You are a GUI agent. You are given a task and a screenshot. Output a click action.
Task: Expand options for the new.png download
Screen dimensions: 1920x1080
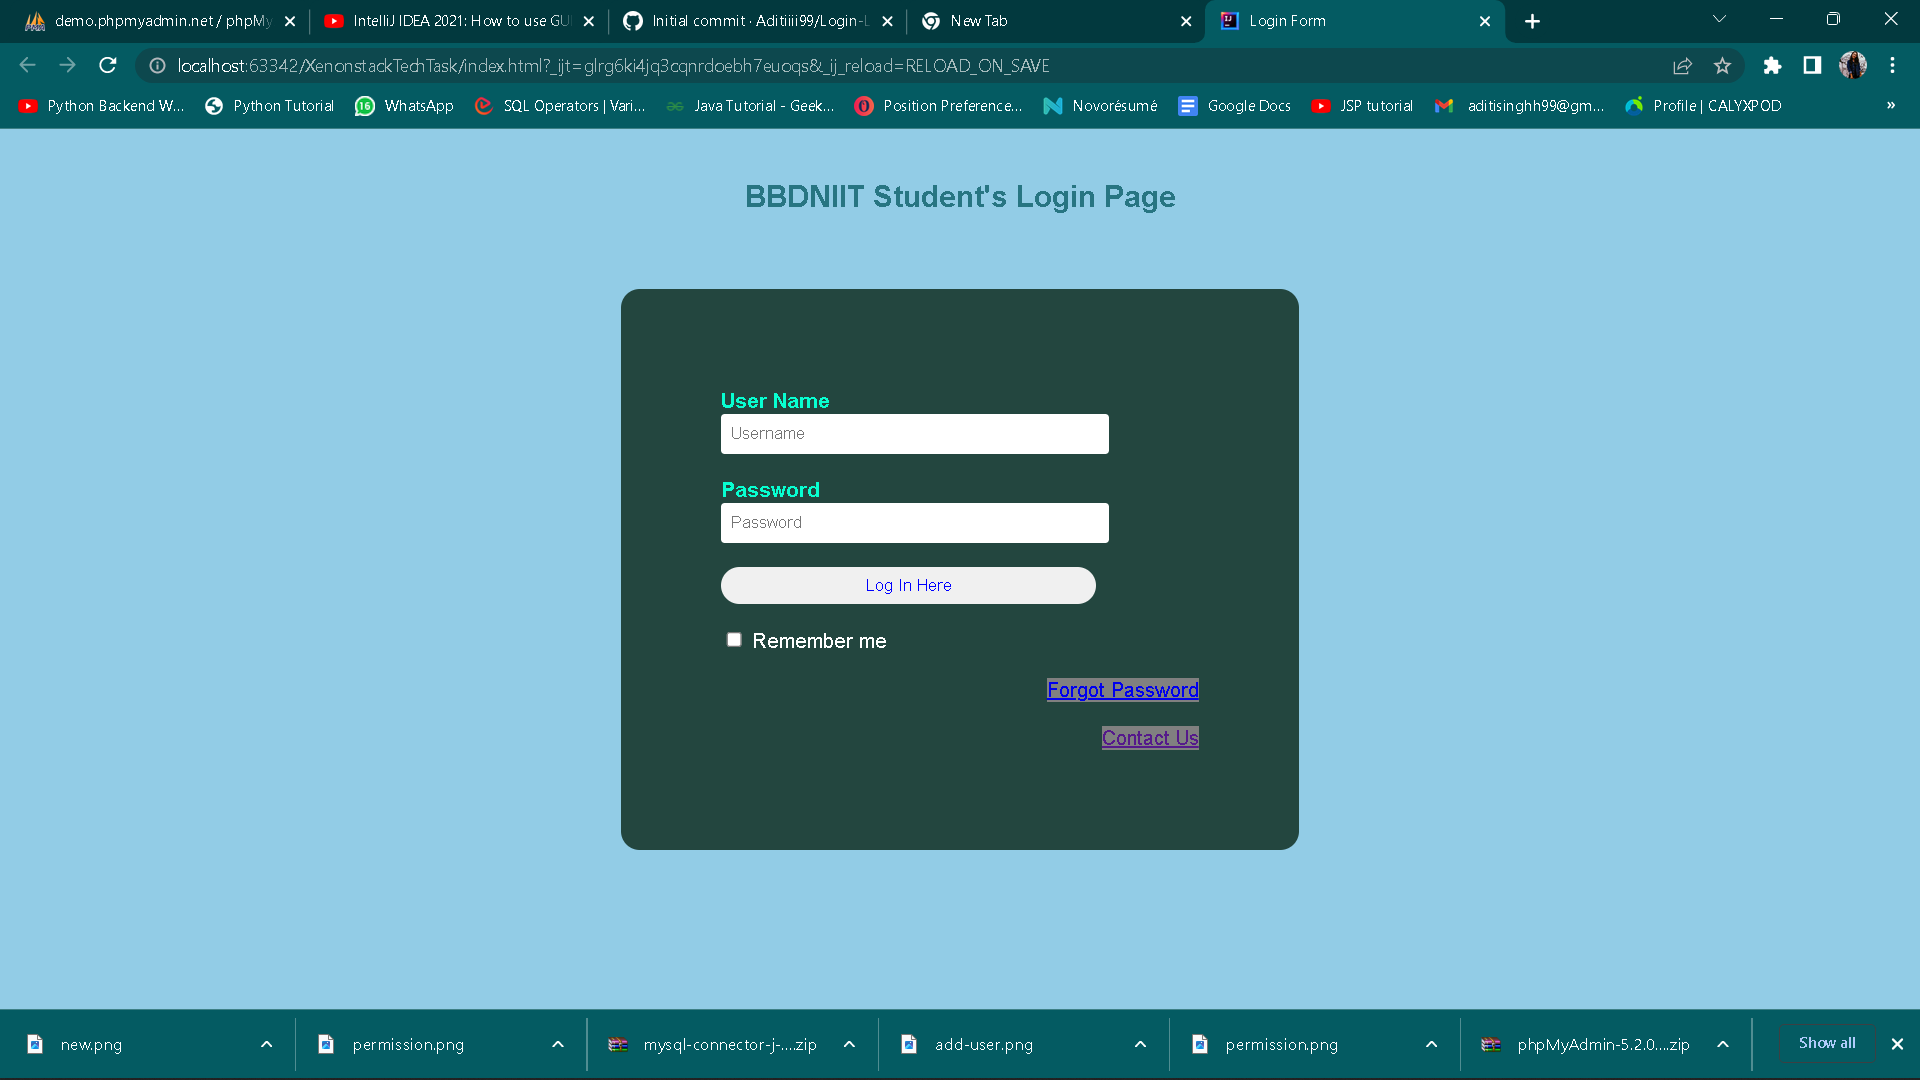point(266,1044)
